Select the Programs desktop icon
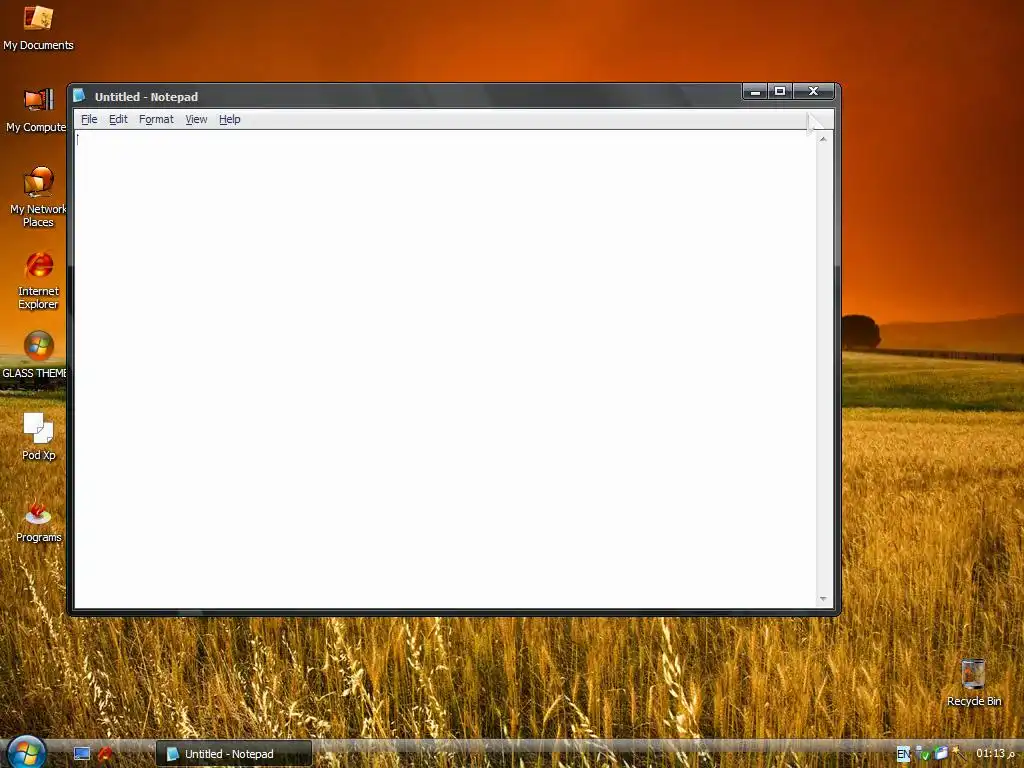1024x768 pixels. 39,520
